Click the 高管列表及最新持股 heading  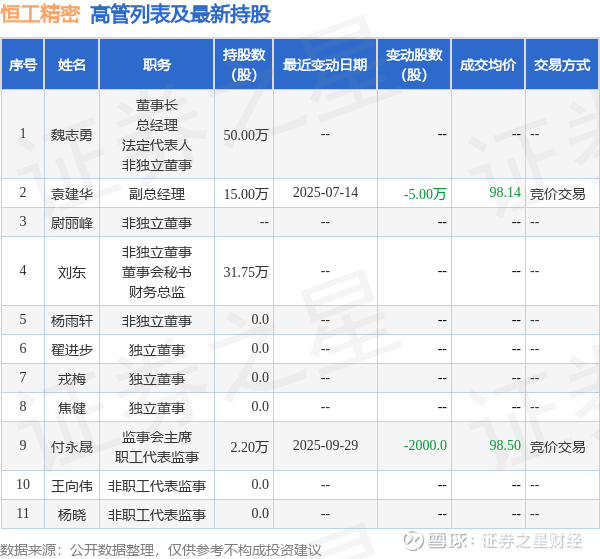click(181, 15)
